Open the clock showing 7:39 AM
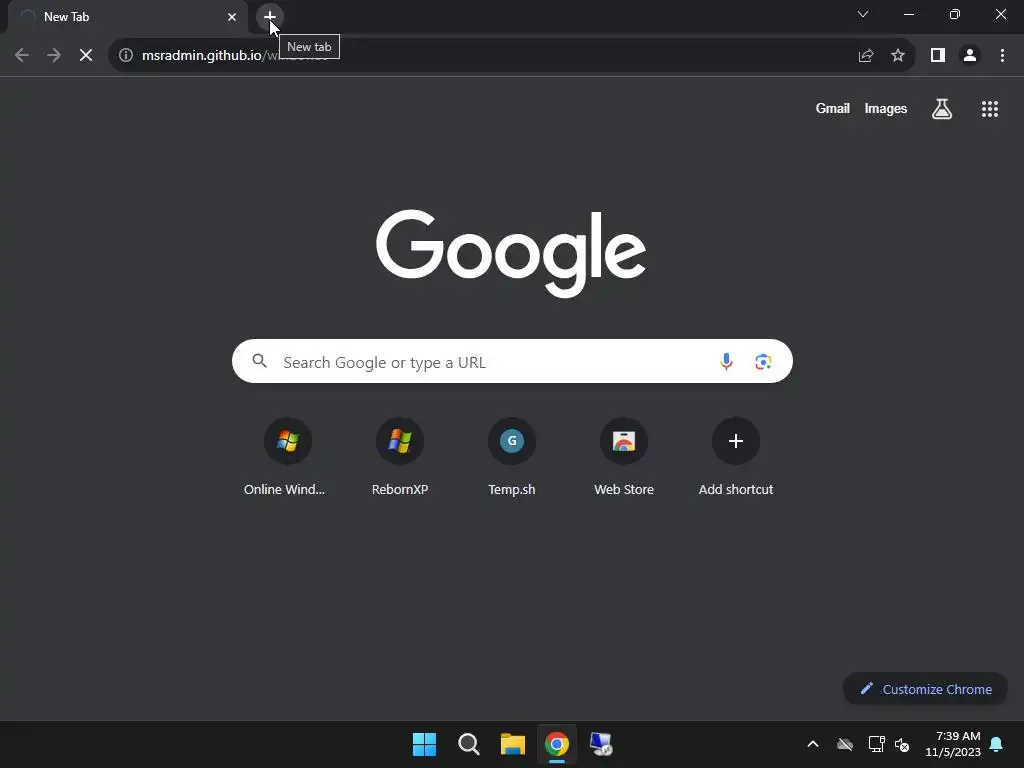This screenshot has width=1024, height=768. [x=953, y=744]
